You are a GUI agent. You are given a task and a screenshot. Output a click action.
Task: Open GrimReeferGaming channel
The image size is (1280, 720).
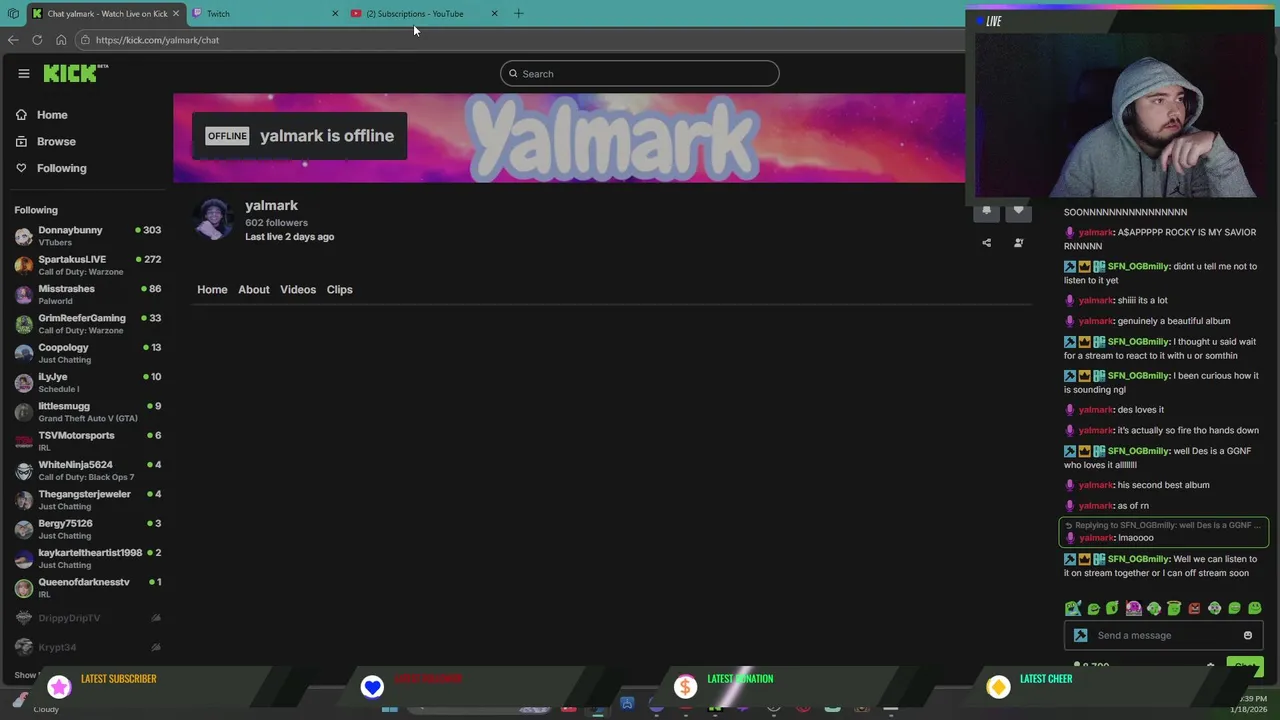pos(88,324)
